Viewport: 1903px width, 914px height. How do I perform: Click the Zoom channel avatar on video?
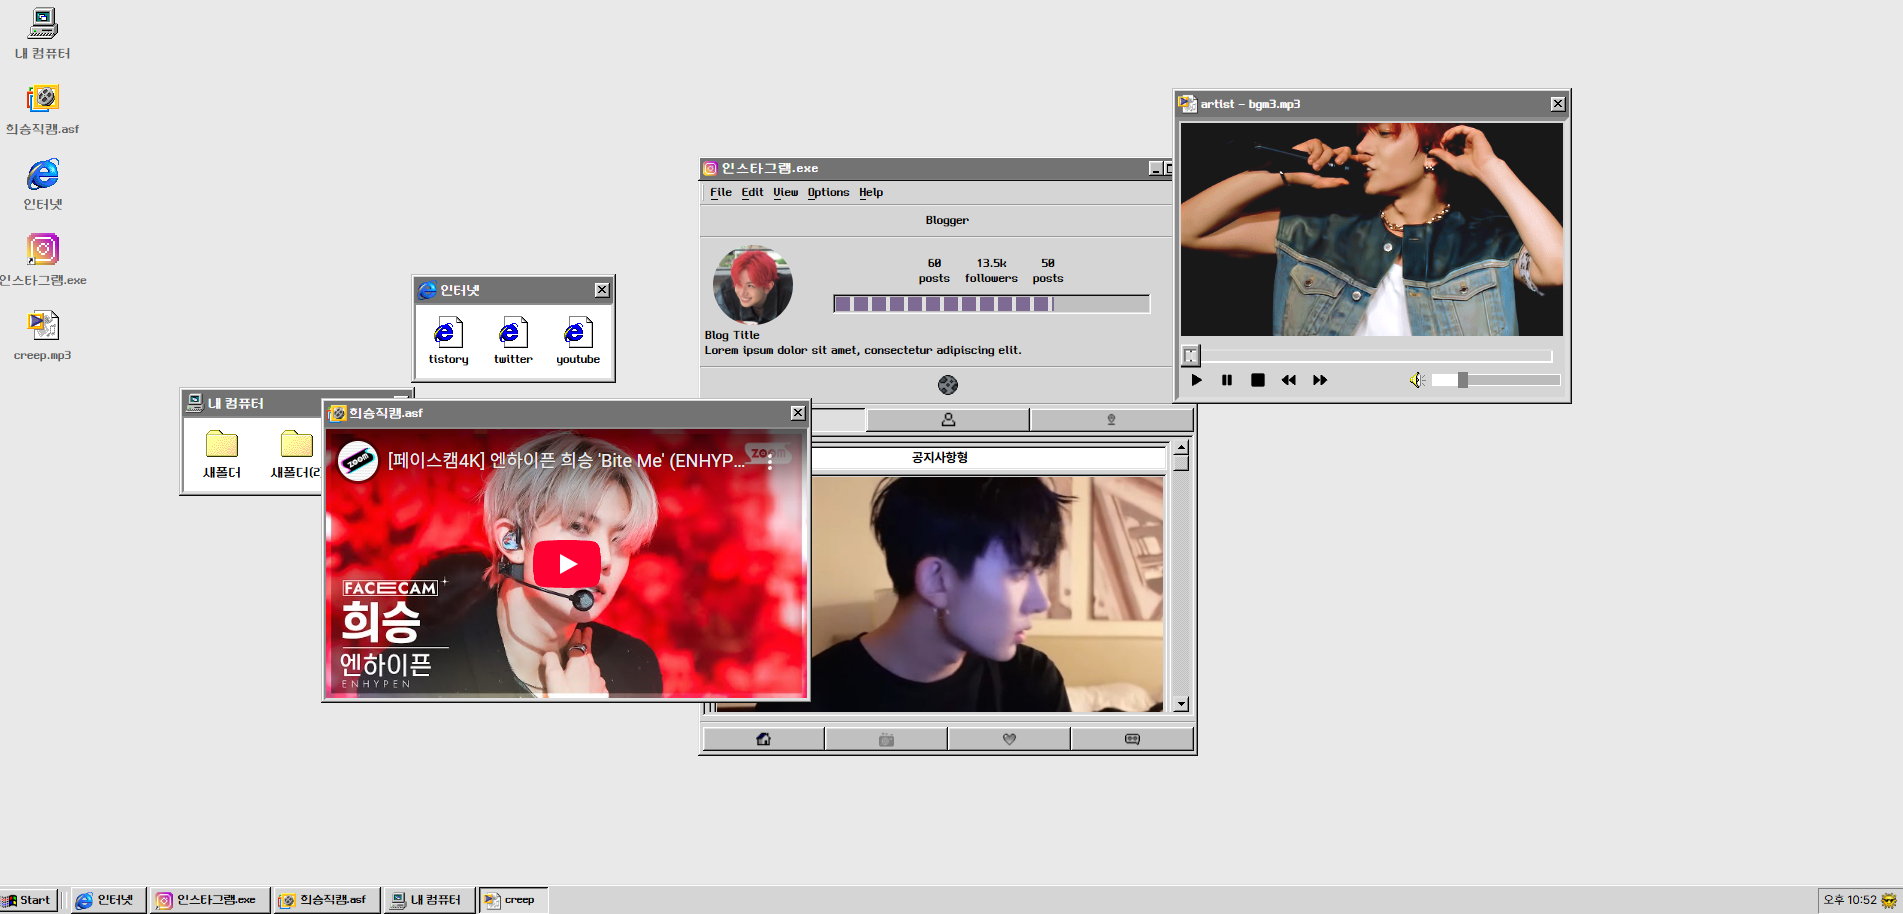coord(358,461)
